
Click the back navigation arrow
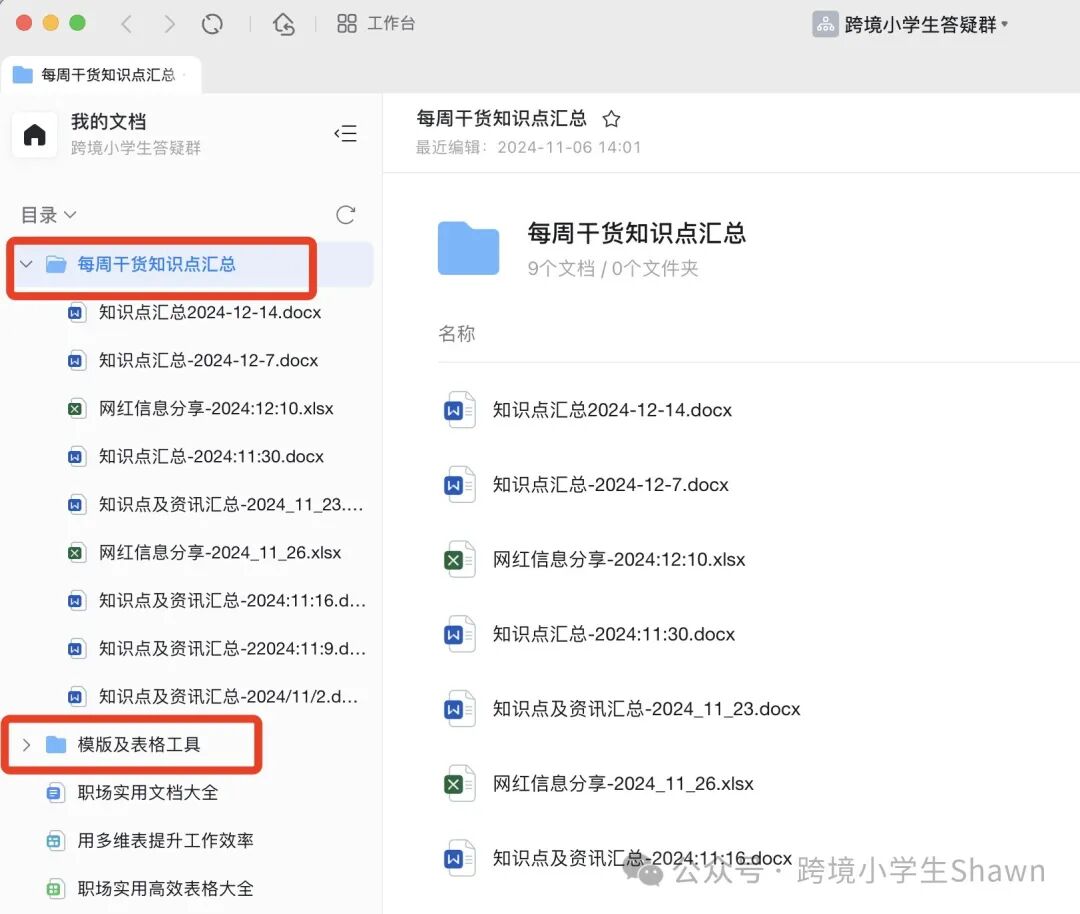(126, 24)
